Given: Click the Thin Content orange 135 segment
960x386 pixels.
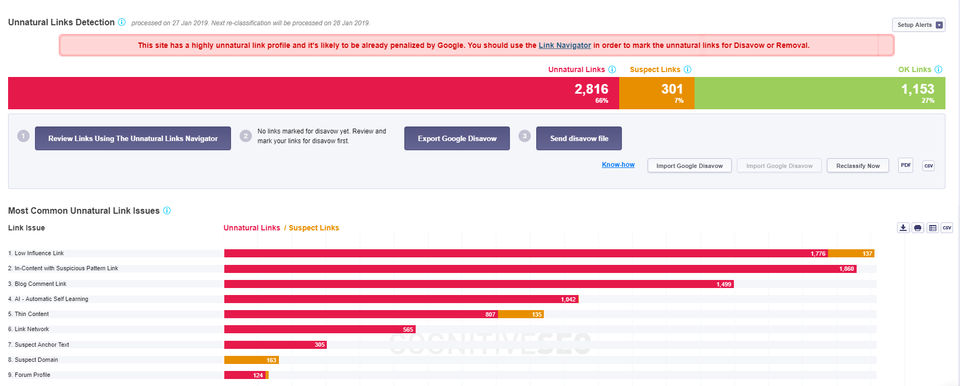Looking at the screenshot, I should tap(521, 314).
